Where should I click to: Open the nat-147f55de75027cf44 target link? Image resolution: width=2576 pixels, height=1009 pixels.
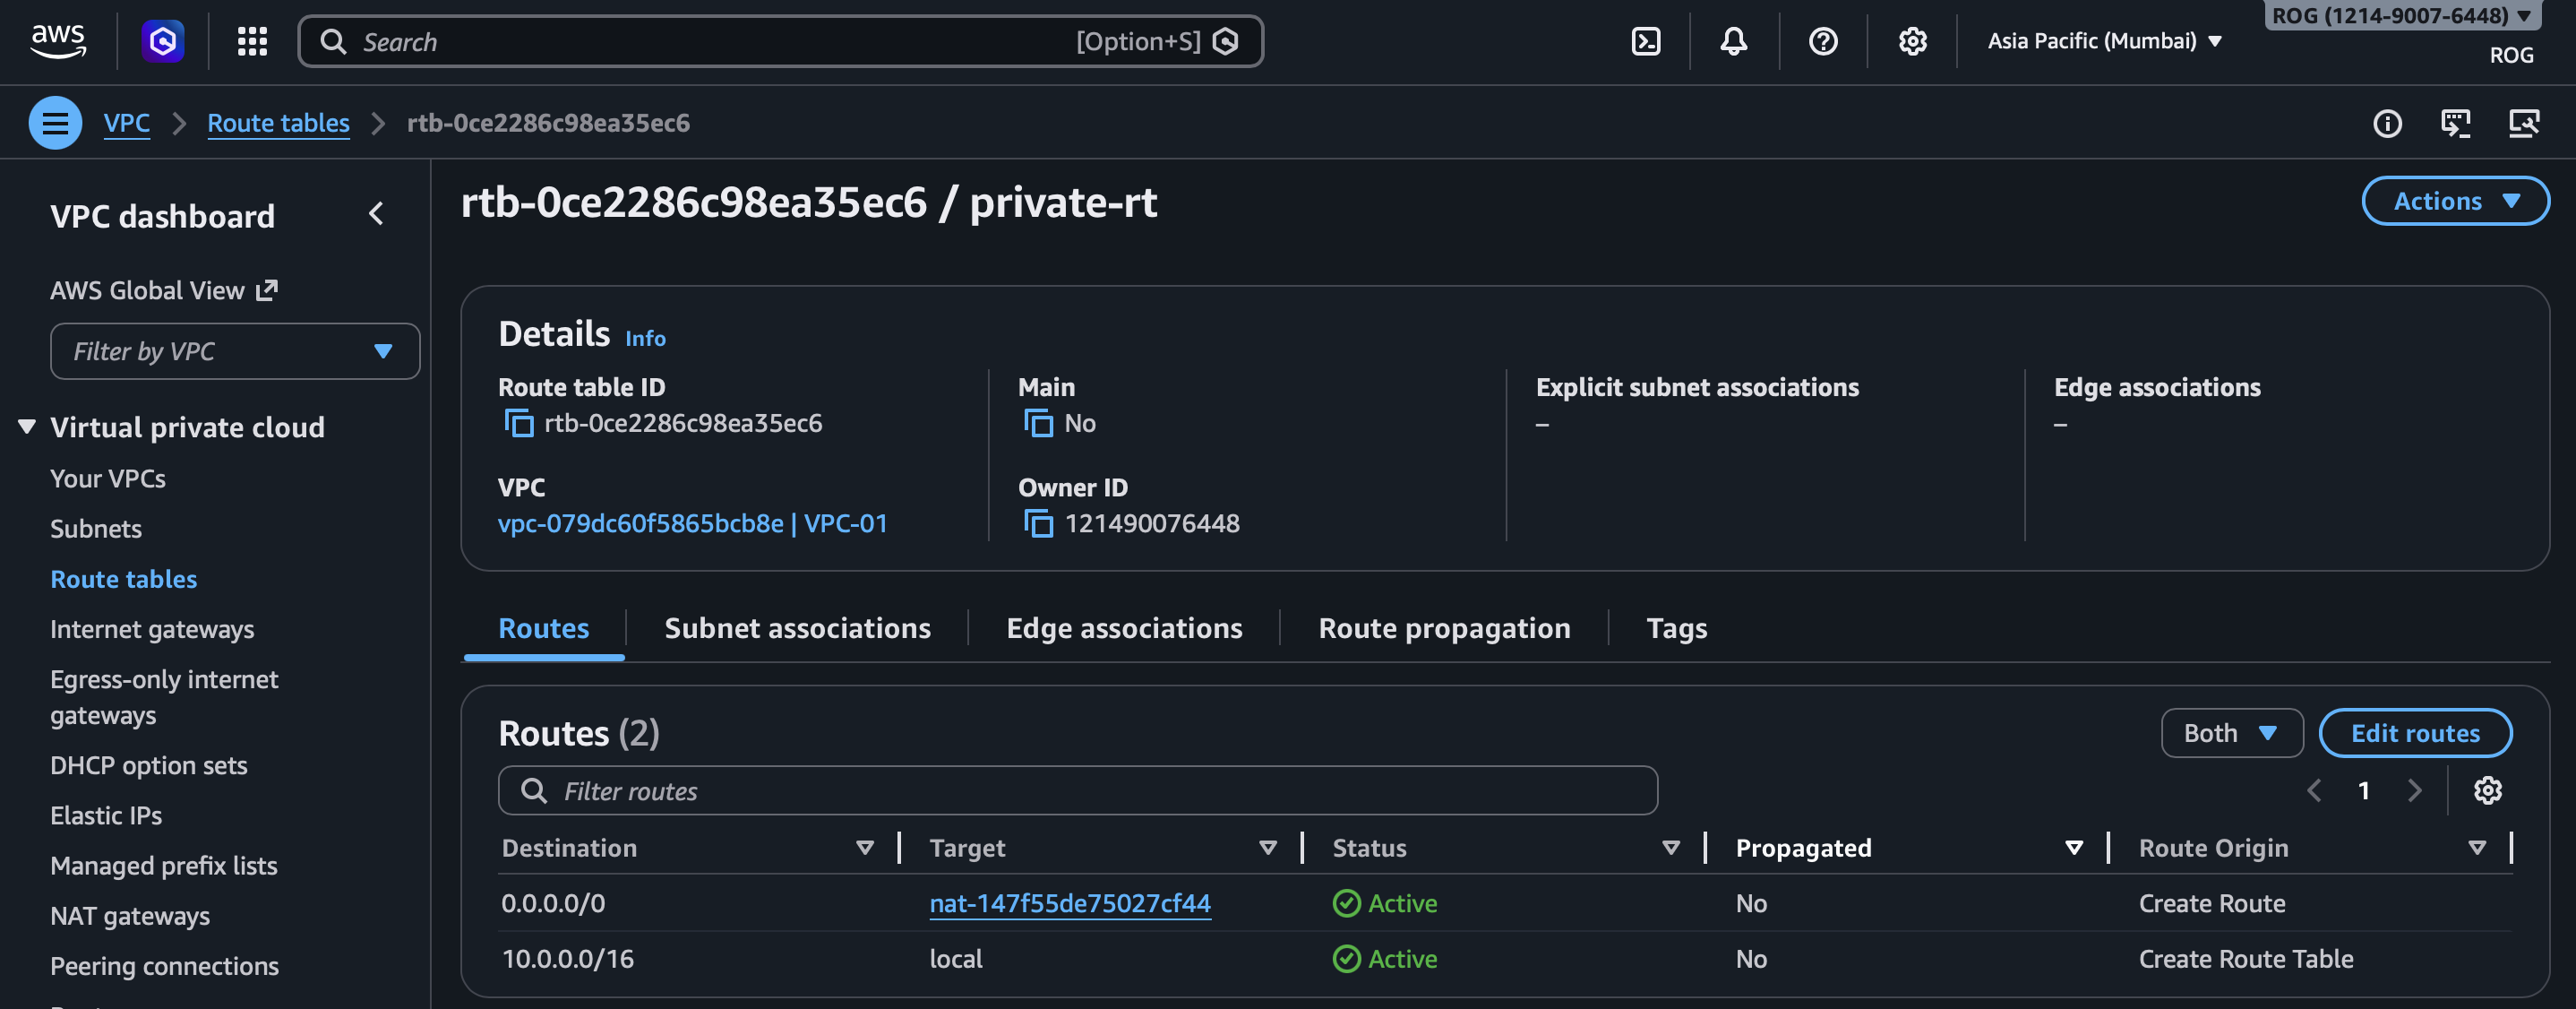pos(1069,903)
